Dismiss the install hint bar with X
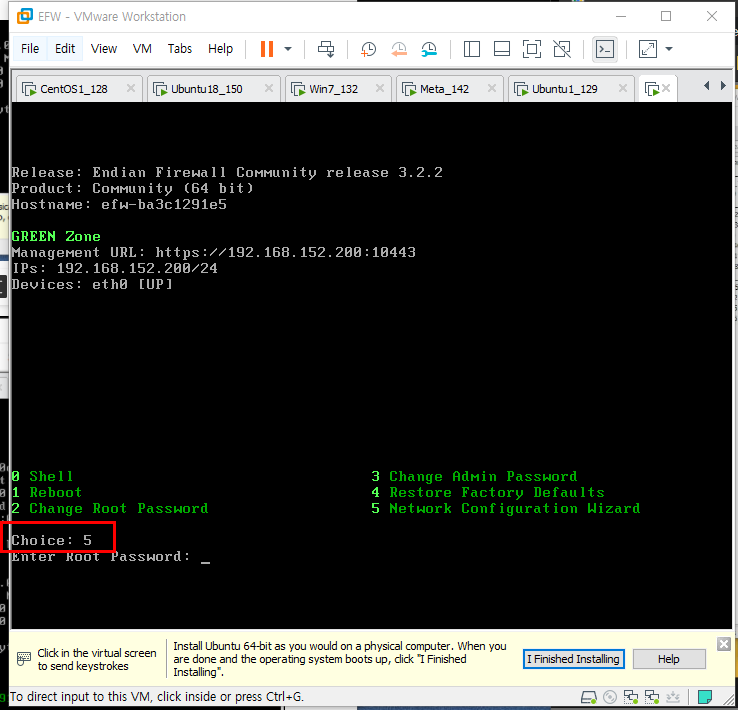Image resolution: width=738 pixels, height=710 pixels. [724, 644]
